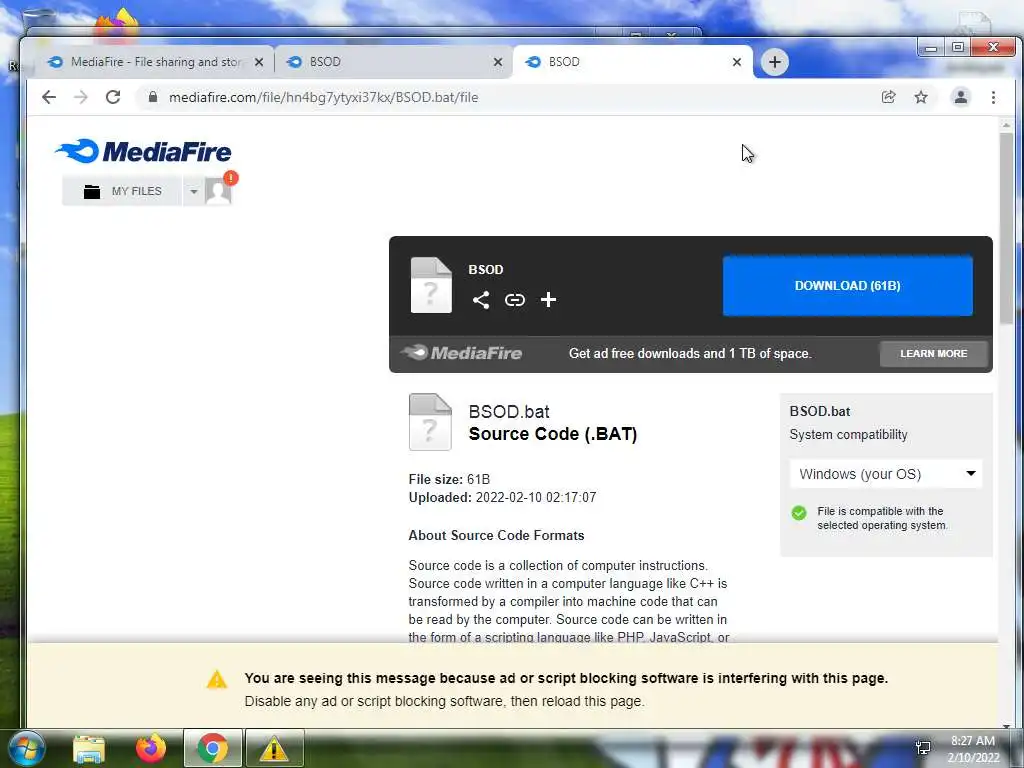Open the Windows (your OS) dropdown
1024x768 pixels.
pos(887,474)
